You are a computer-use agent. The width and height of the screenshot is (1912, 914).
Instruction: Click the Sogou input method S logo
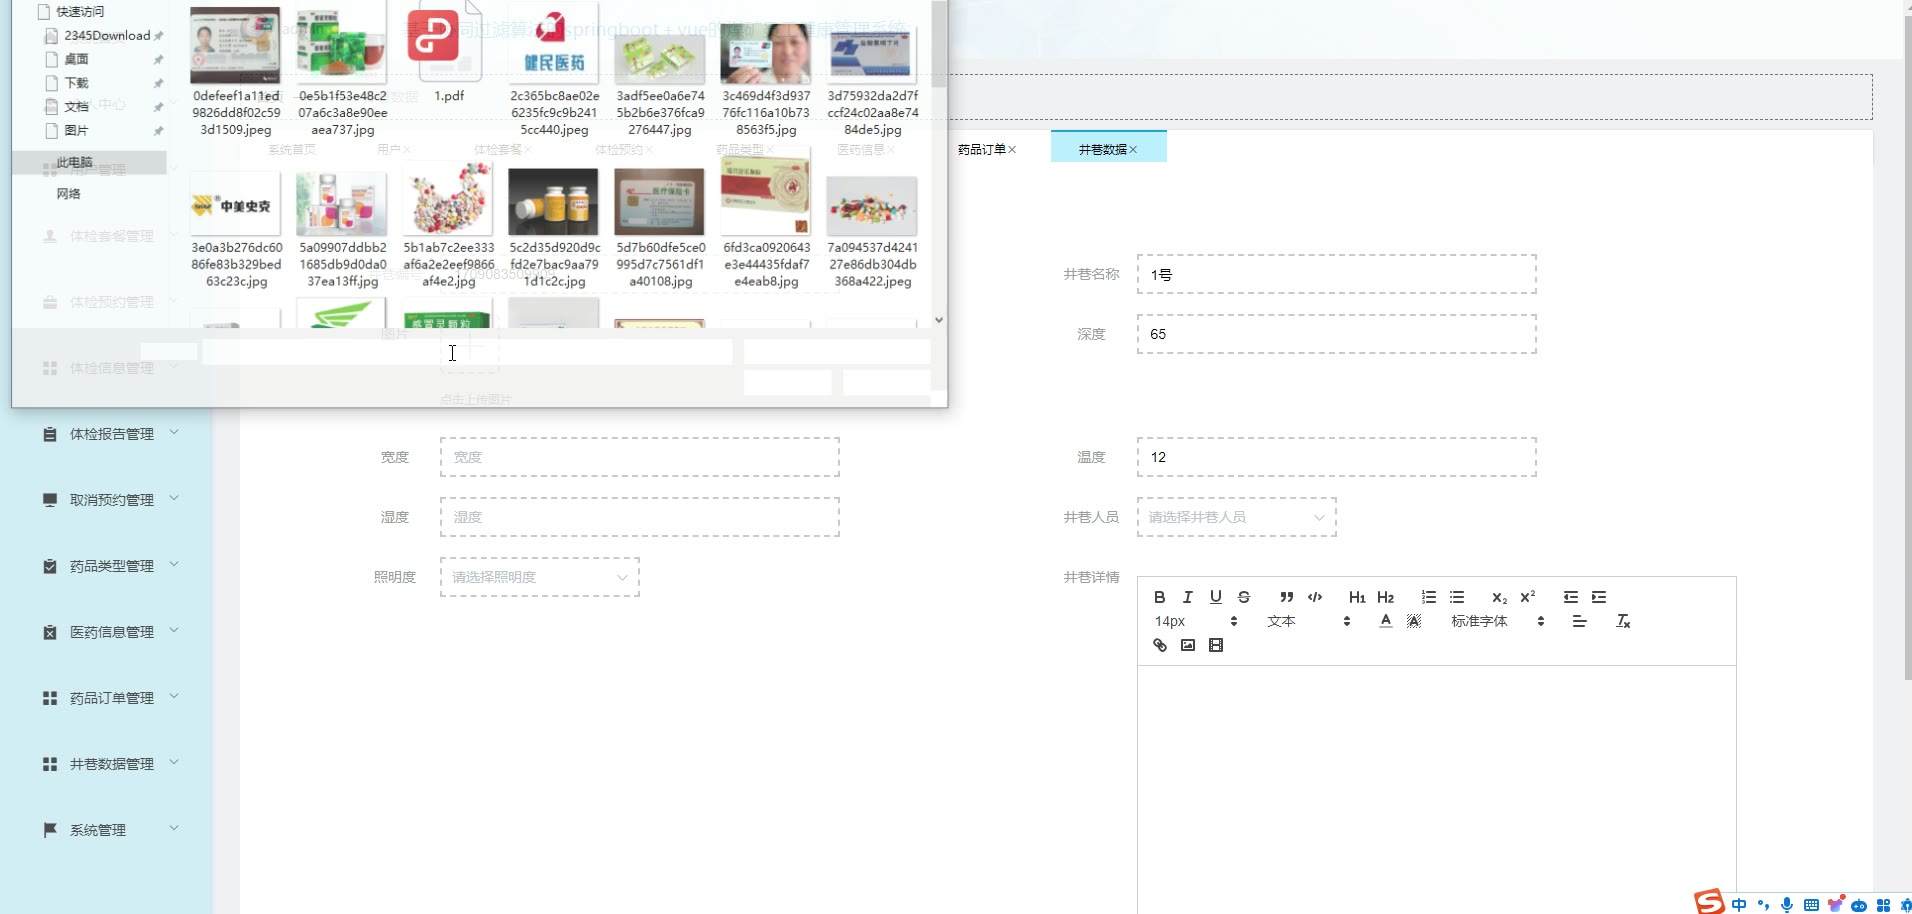(1709, 902)
